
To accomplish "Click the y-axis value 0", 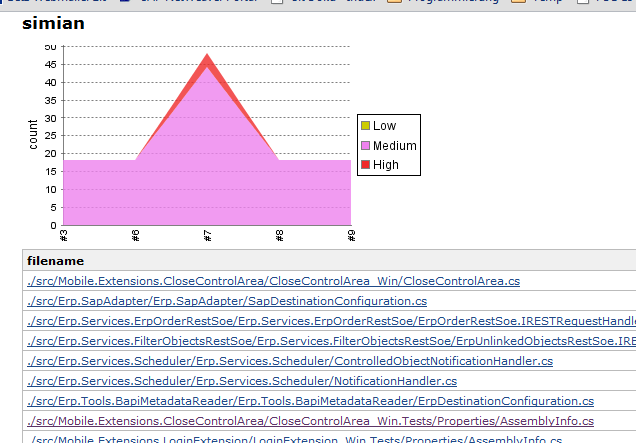I will [54, 225].
